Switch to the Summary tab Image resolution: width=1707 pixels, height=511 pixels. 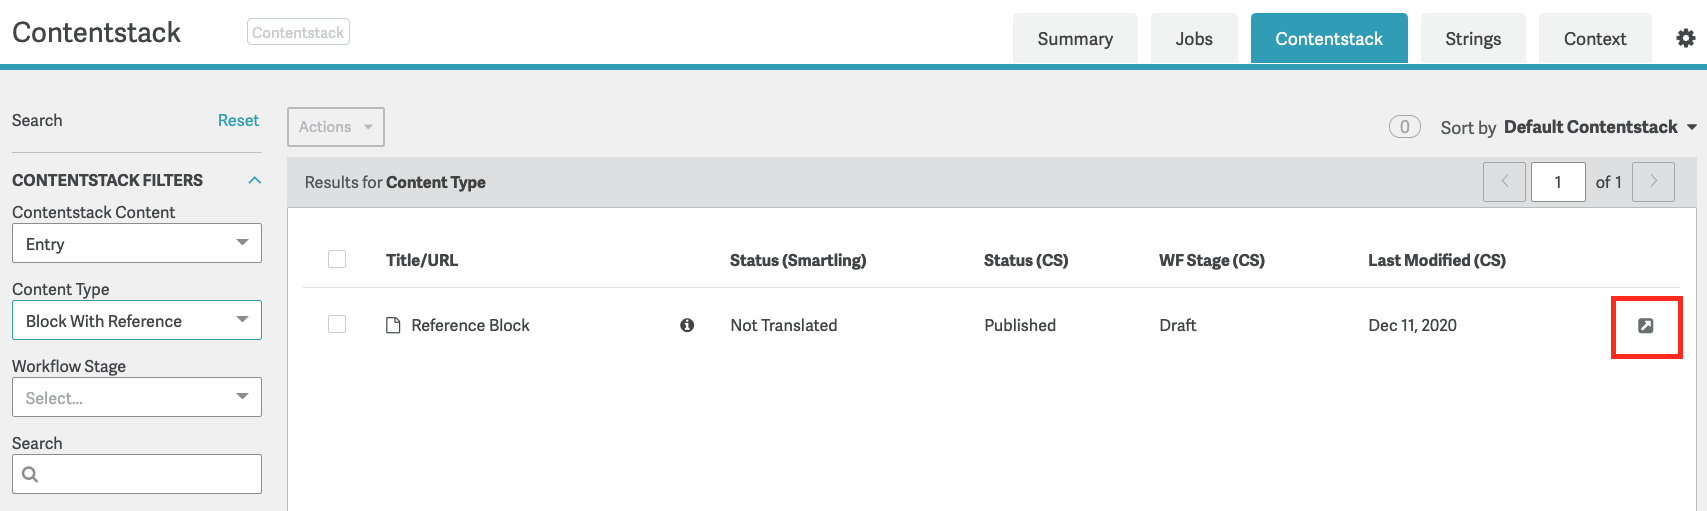(x=1074, y=39)
